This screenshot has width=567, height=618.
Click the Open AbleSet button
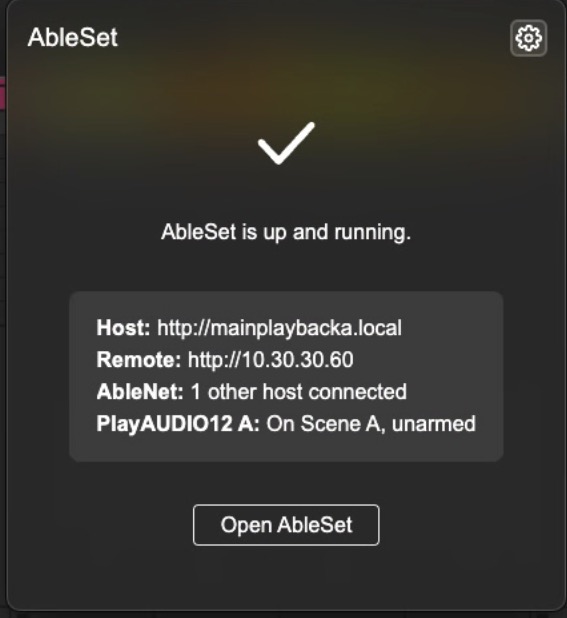(x=286, y=525)
